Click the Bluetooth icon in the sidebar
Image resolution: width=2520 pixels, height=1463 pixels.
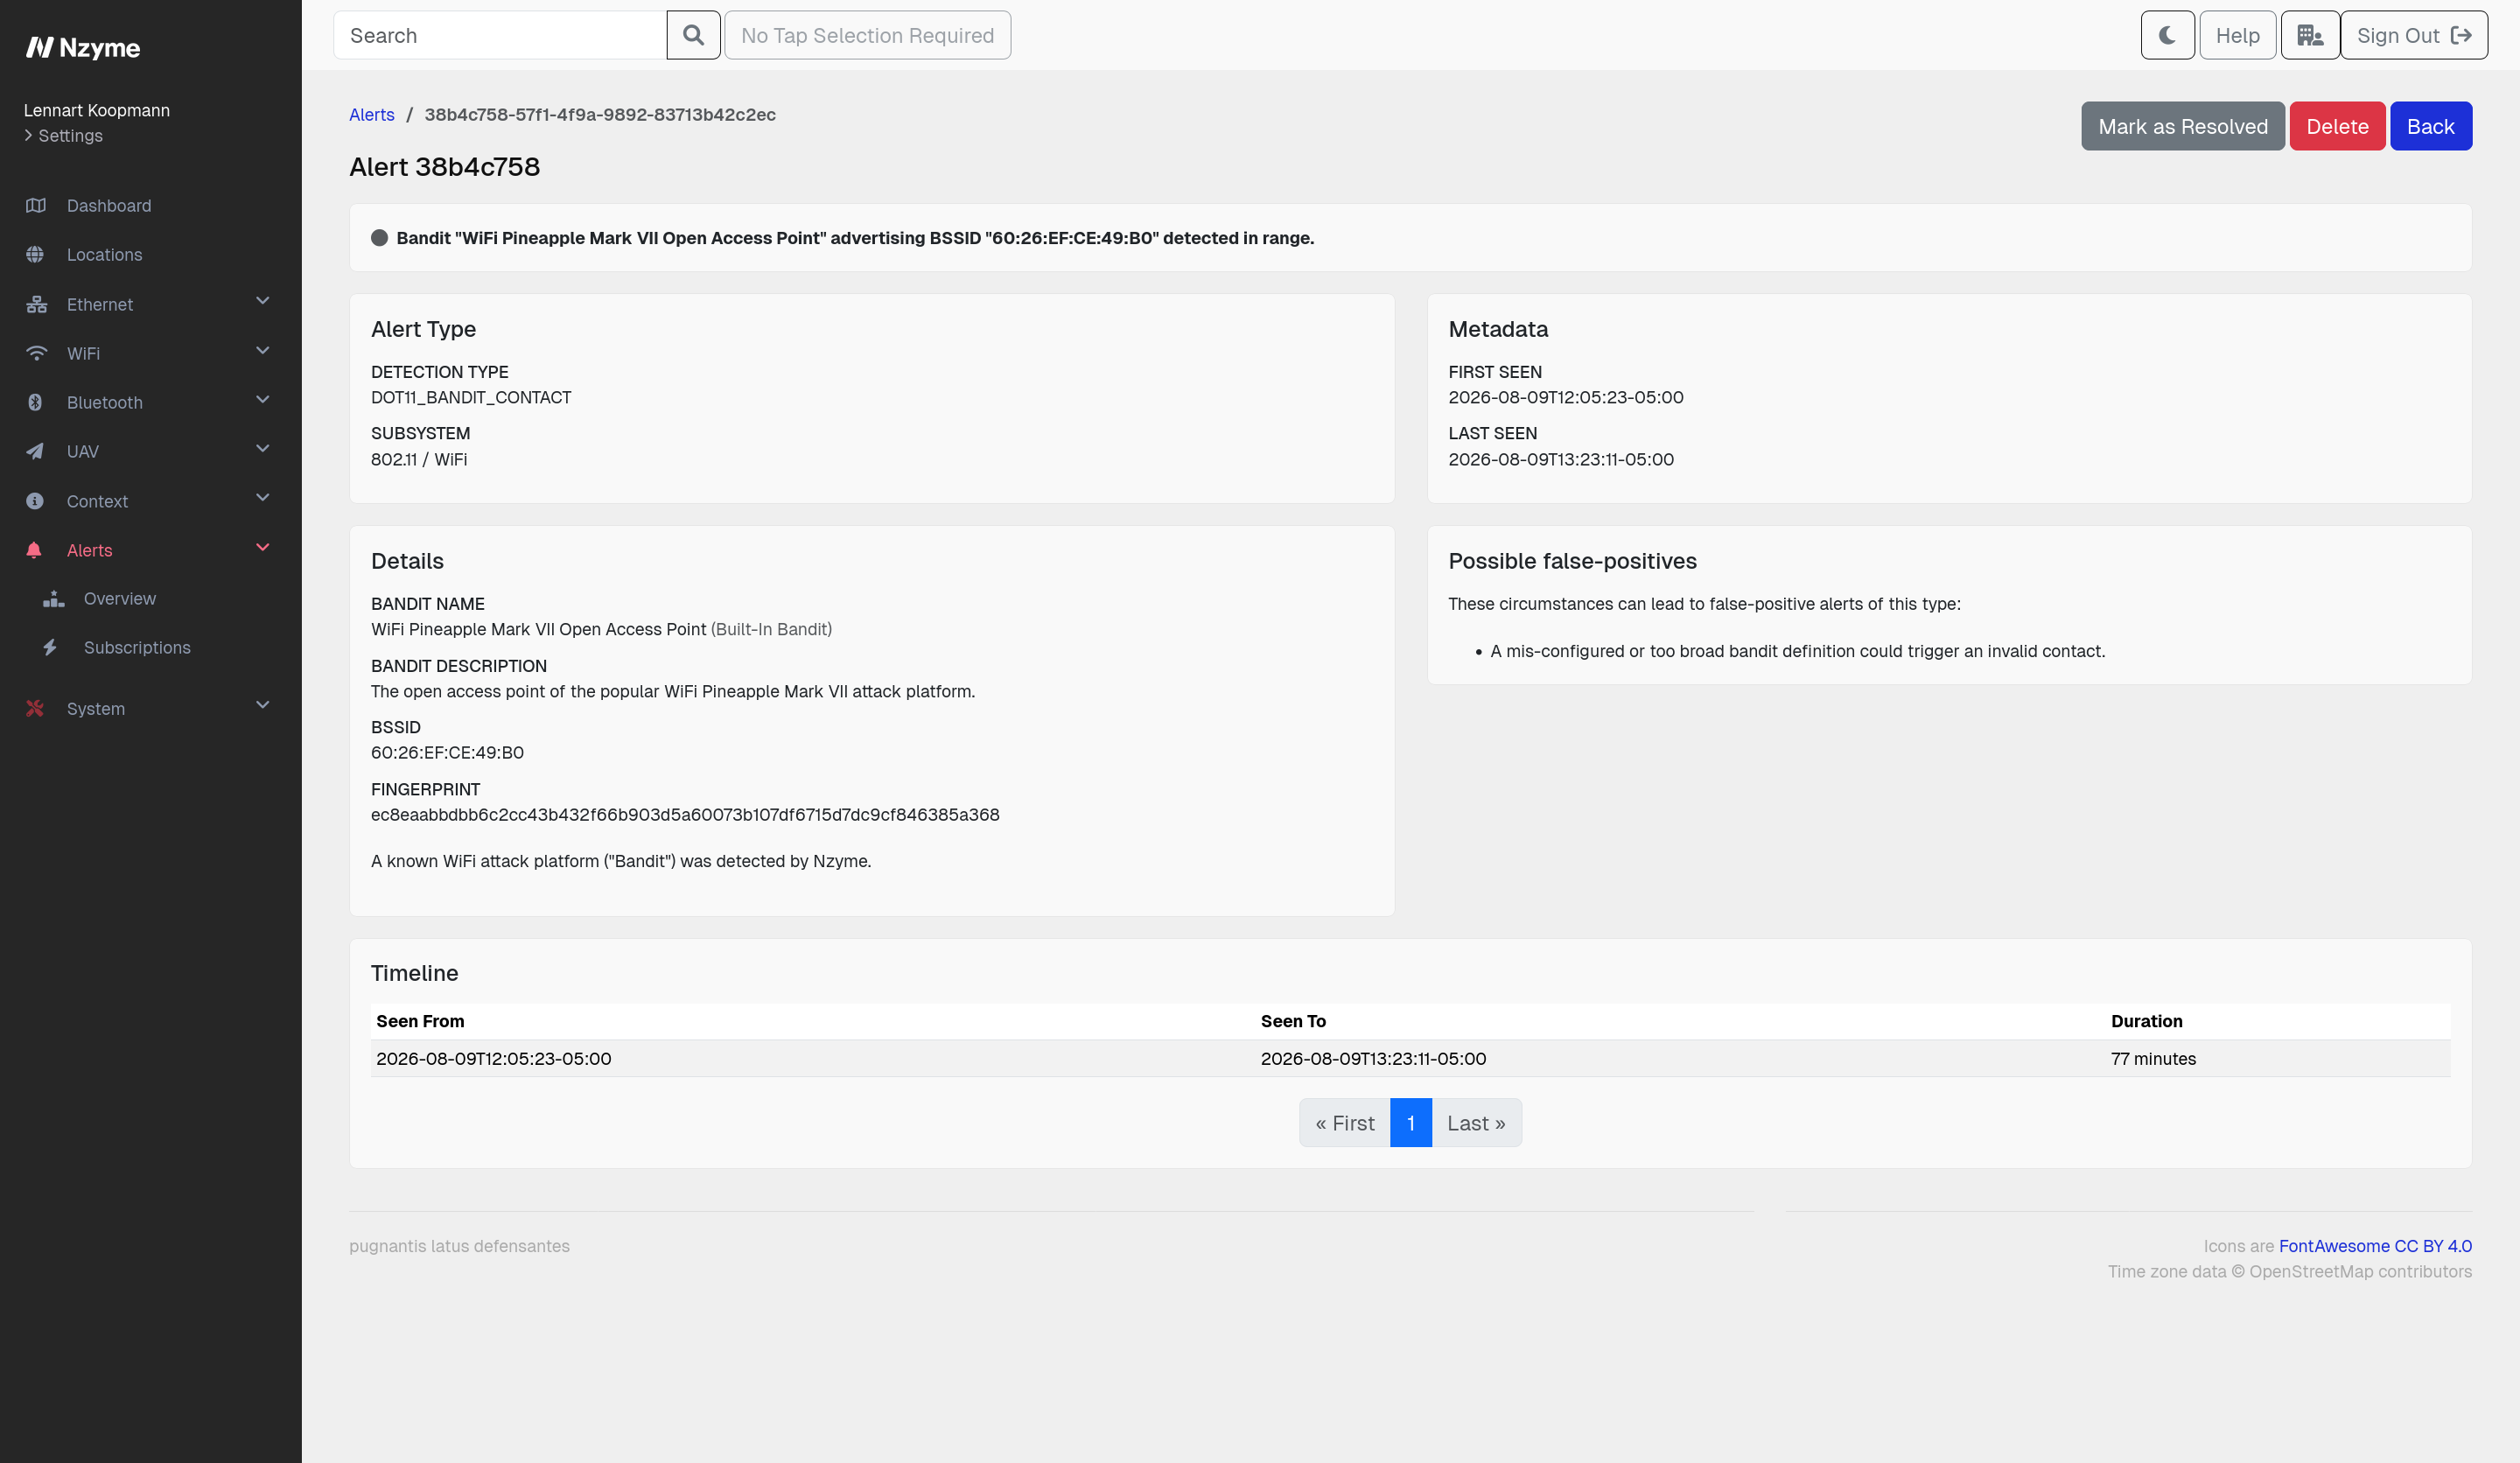[35, 402]
